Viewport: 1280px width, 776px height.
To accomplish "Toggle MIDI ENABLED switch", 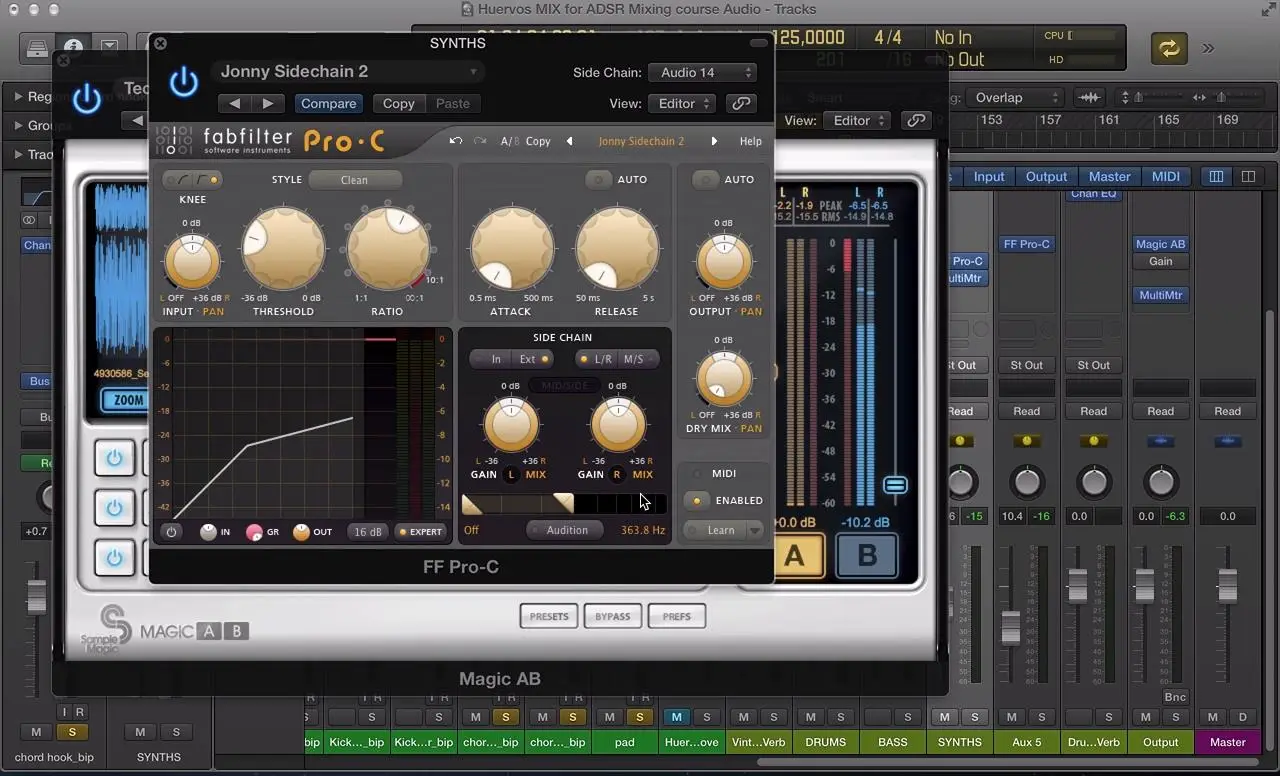I will pyautogui.click(x=697, y=500).
